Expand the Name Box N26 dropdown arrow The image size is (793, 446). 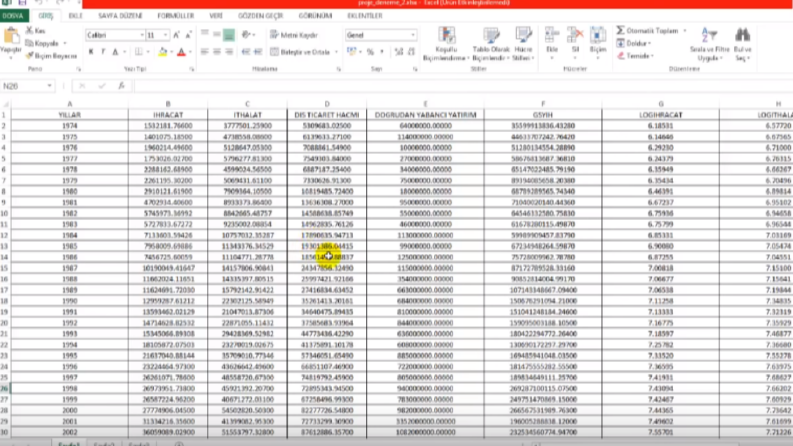[50, 86]
